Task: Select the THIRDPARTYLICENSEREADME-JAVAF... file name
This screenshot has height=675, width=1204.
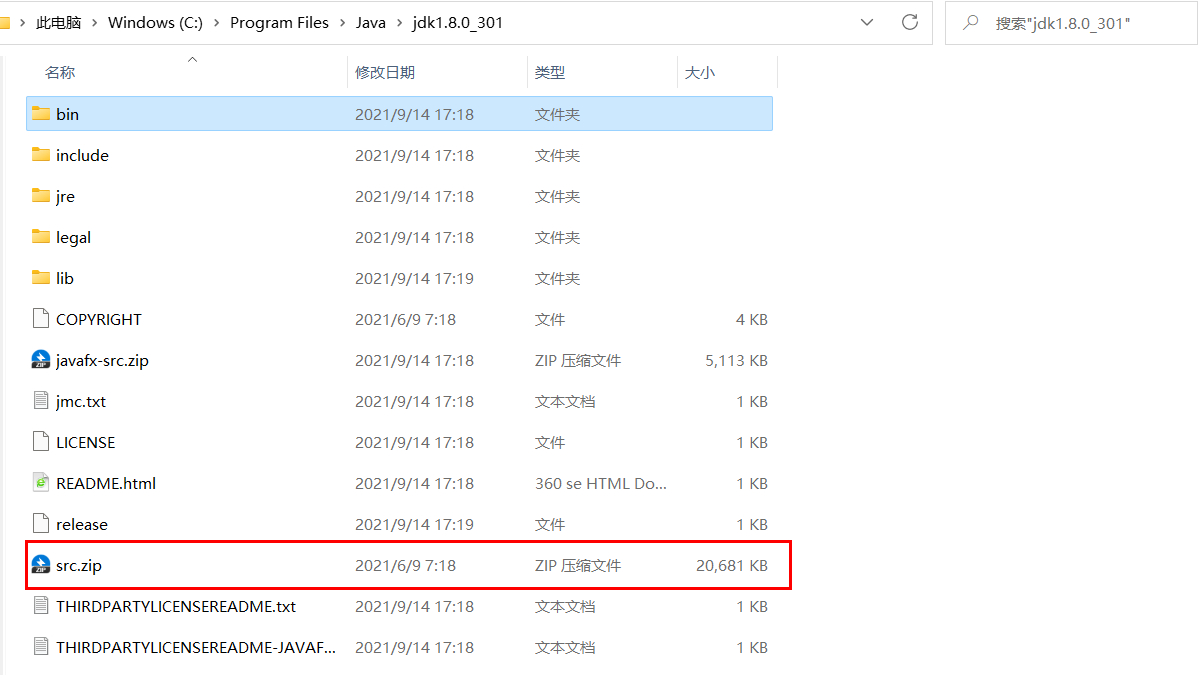Action: click(x=196, y=647)
